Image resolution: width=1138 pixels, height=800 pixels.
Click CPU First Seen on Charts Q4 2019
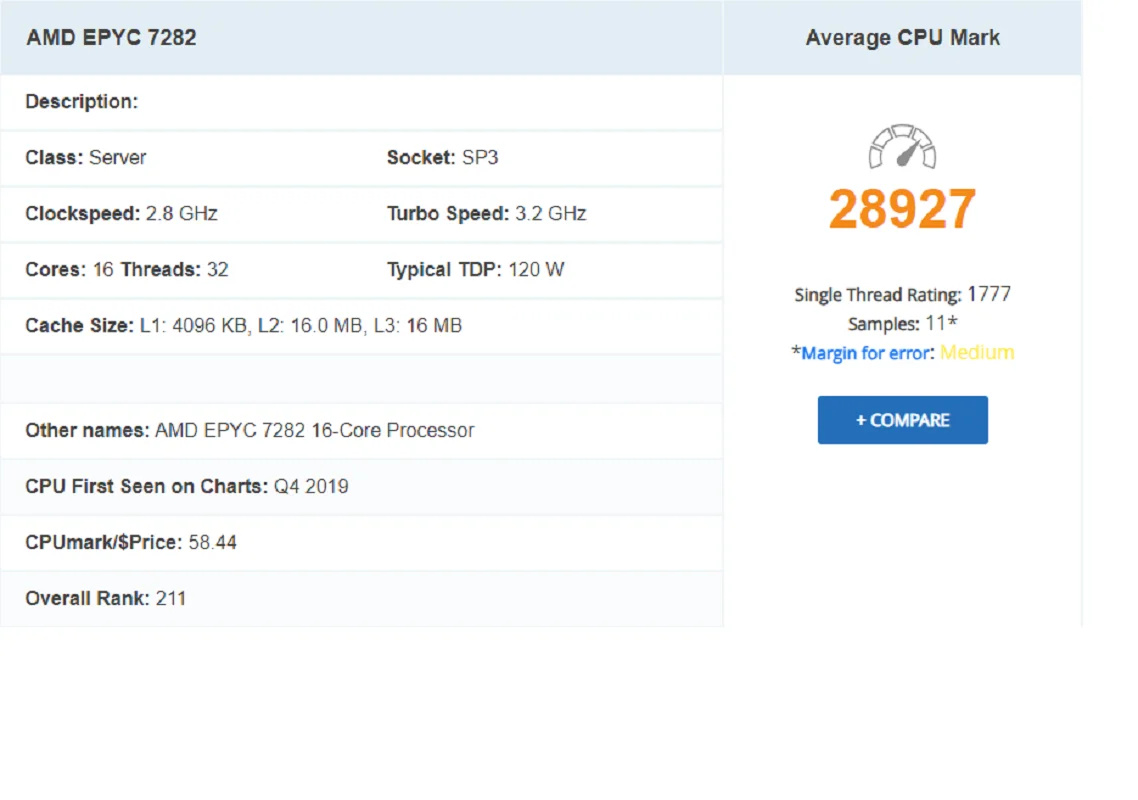click(187, 486)
